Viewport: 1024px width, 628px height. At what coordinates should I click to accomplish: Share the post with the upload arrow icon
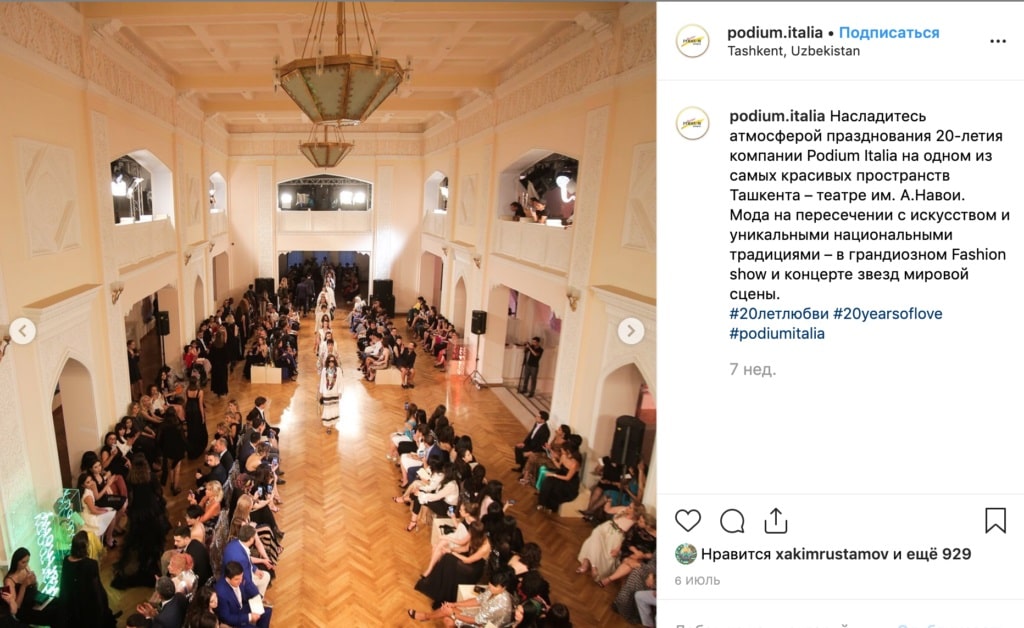pos(776,521)
